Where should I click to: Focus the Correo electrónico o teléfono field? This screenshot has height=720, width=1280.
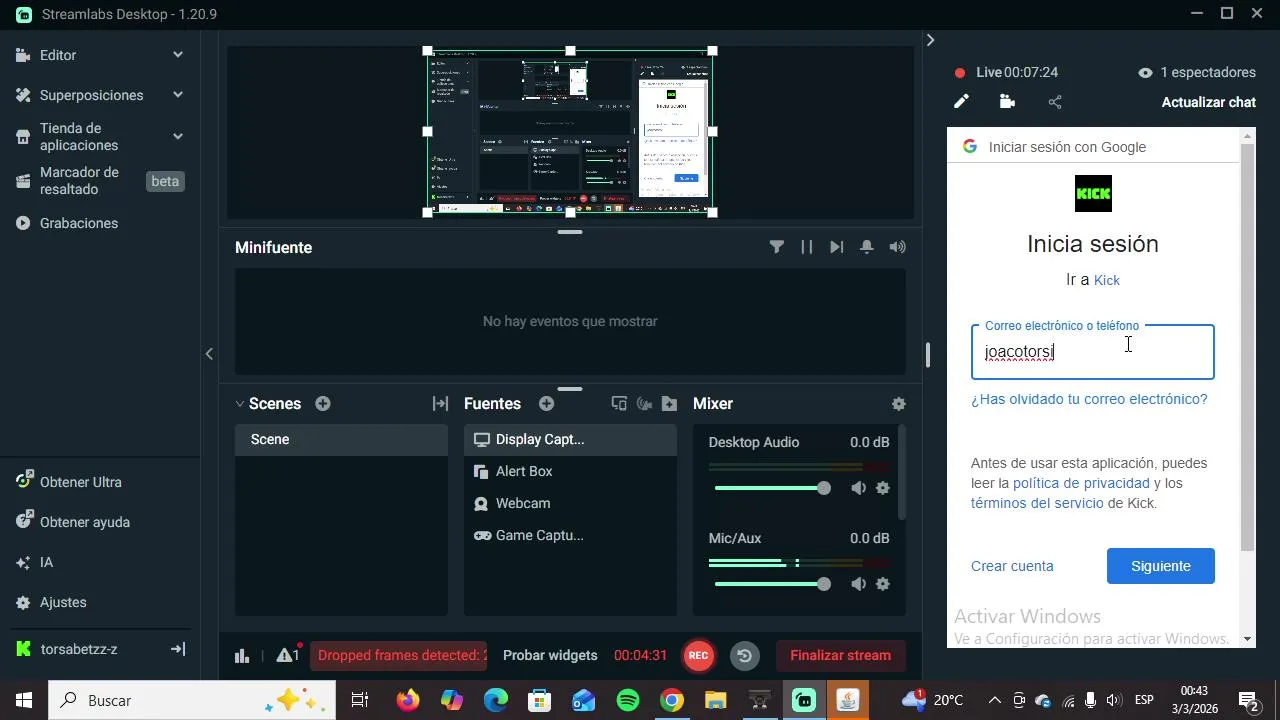[1093, 352]
